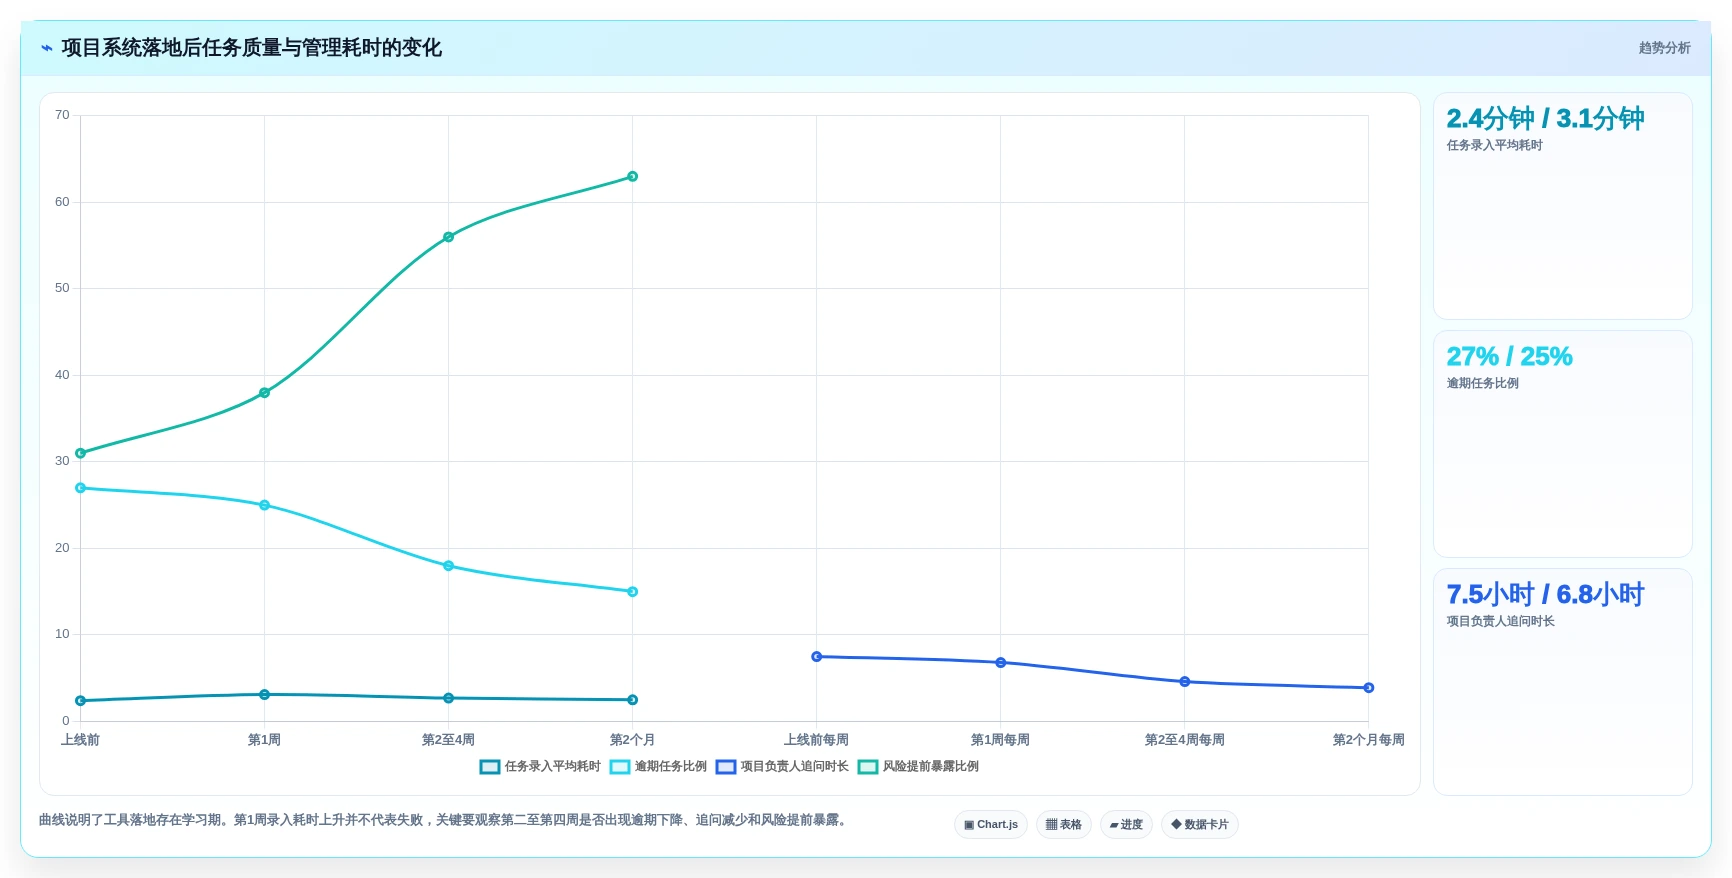Click the x-axis label 上线前

tap(81, 740)
